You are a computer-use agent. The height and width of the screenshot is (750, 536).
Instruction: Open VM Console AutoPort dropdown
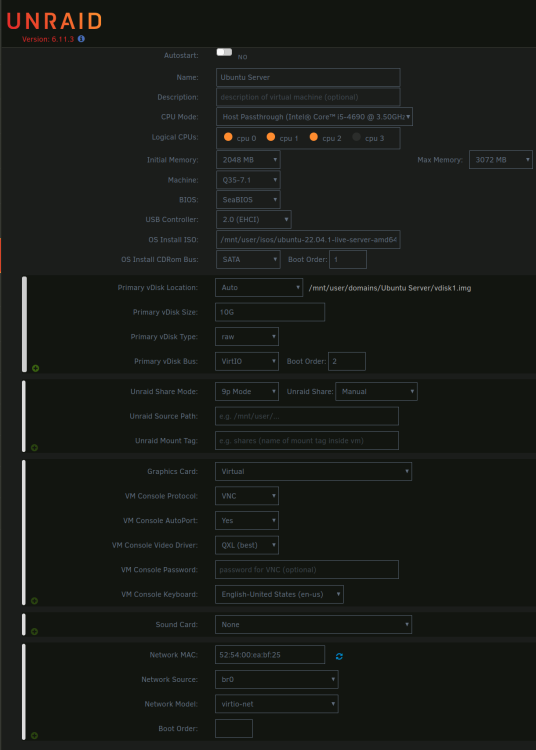click(247, 520)
